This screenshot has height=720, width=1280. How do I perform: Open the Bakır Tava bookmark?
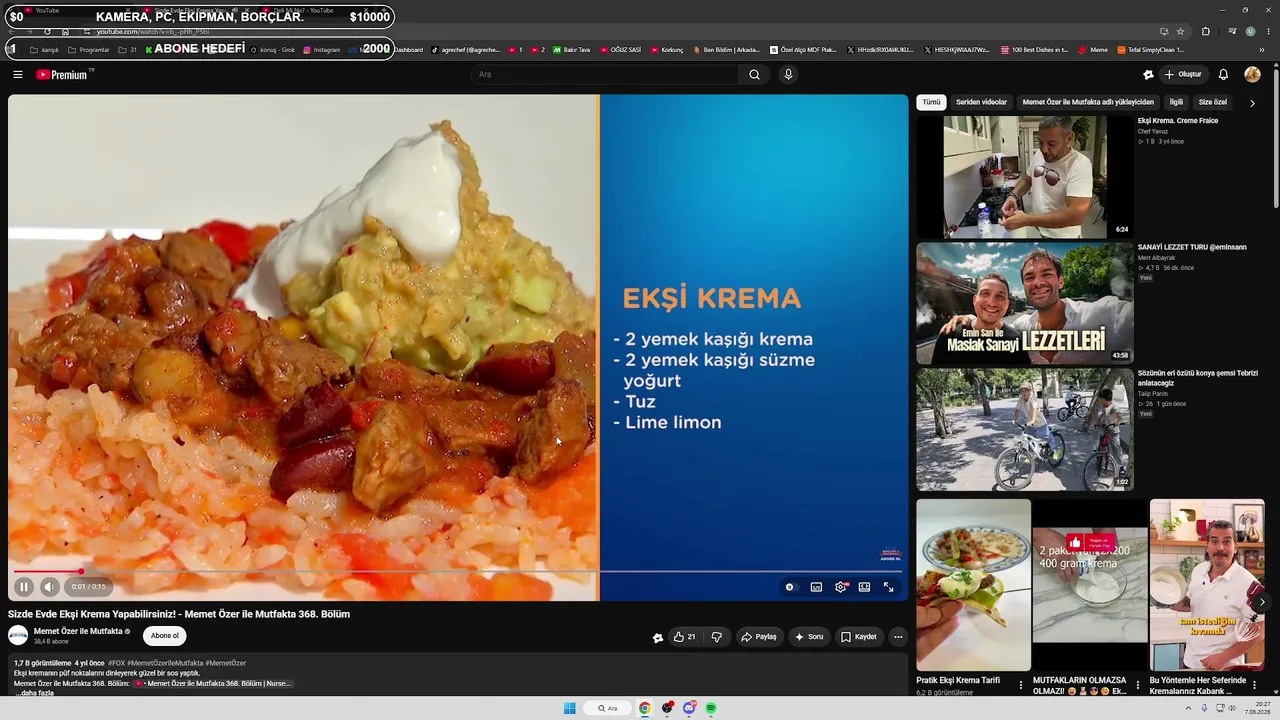tap(570, 50)
